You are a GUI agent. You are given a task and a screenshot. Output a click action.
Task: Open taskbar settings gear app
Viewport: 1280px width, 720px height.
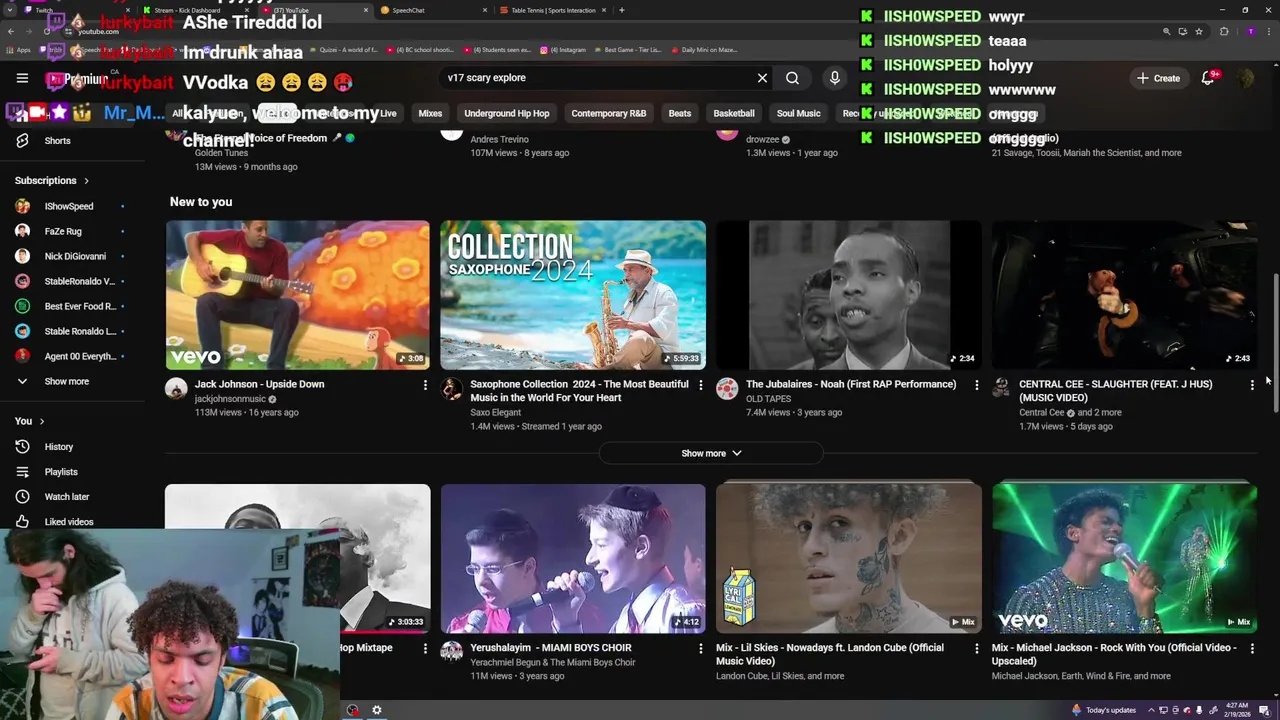(377, 710)
